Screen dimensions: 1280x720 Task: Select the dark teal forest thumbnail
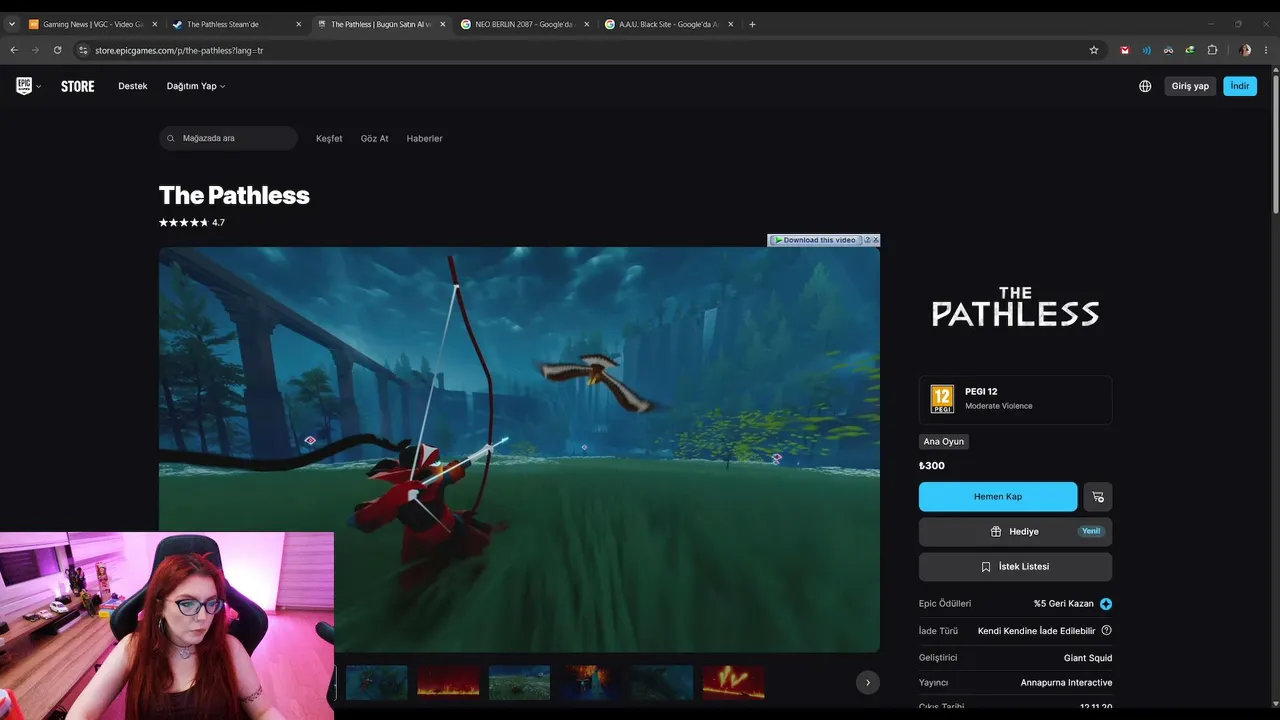[x=662, y=682]
